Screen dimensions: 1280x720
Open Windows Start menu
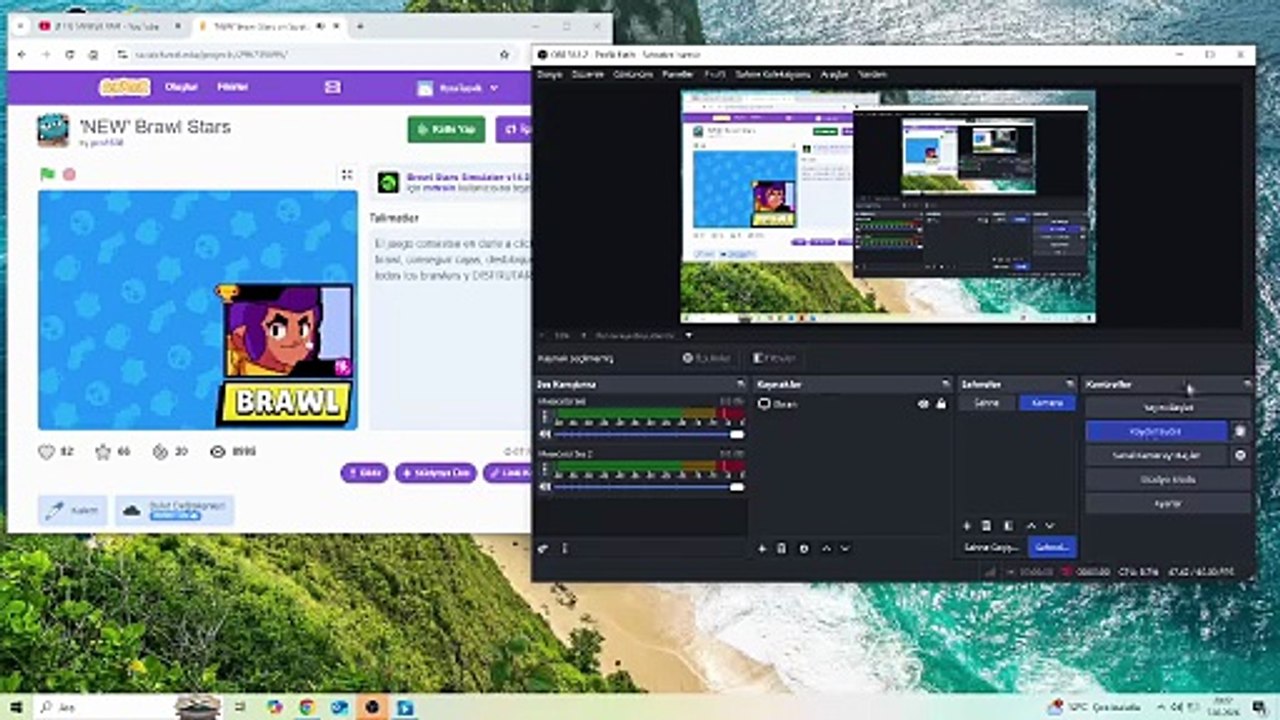point(16,707)
